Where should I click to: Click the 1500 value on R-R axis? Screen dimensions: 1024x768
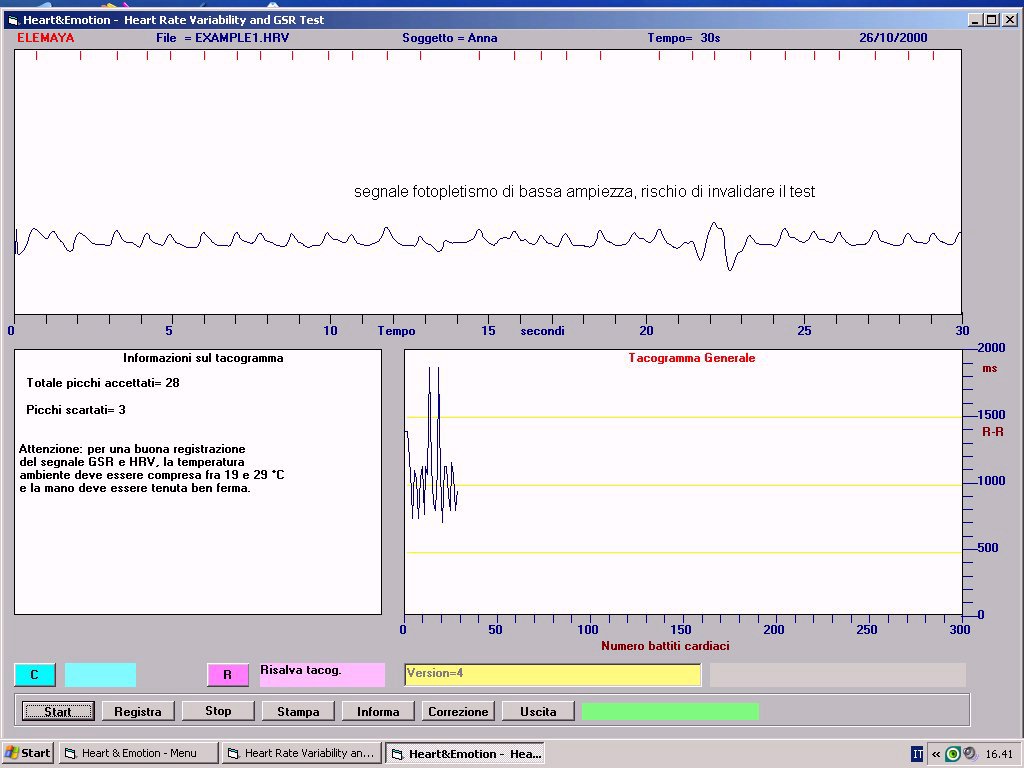tap(991, 415)
